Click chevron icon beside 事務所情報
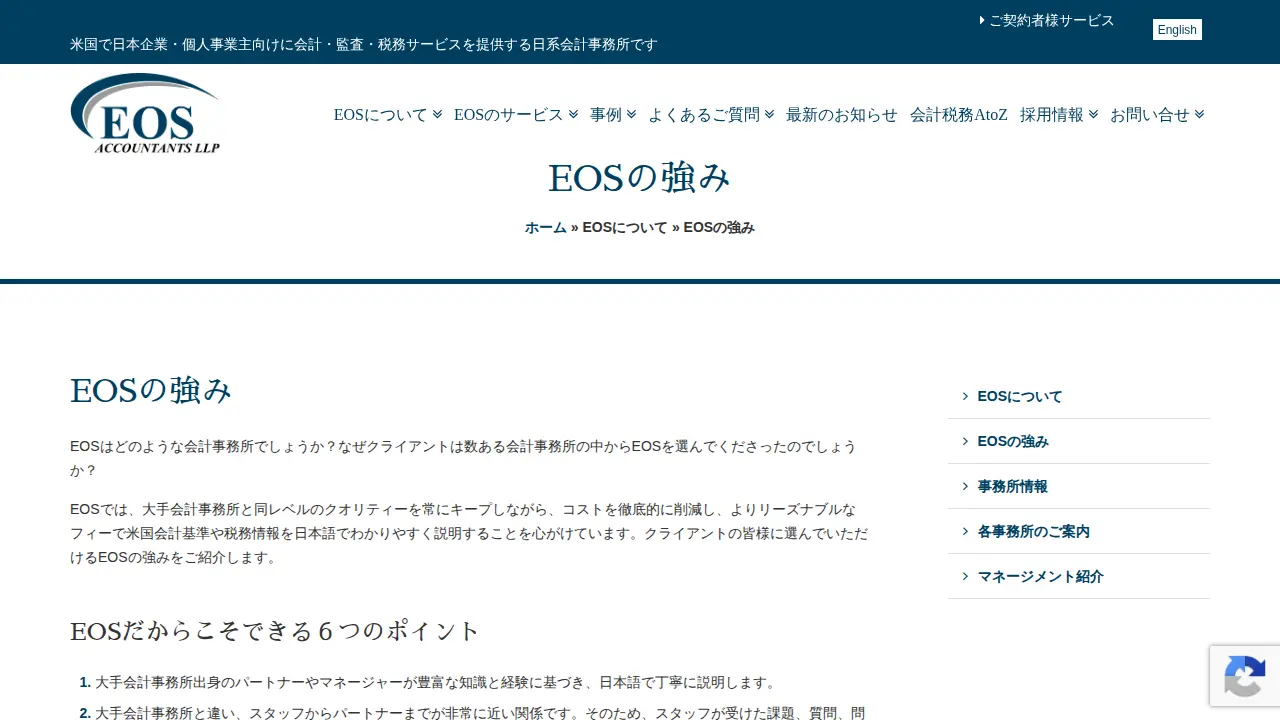Image resolution: width=1280 pixels, height=720 pixels. coord(966,486)
